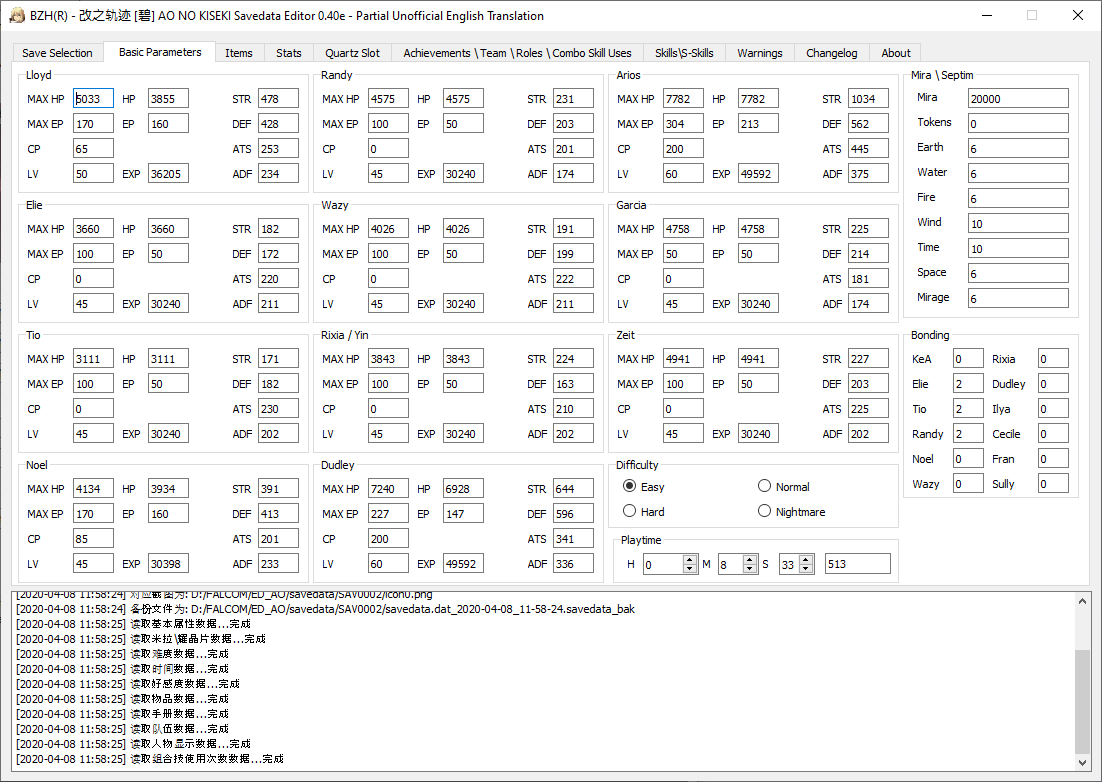Click the playtime milliseconds field showing 513

tap(857, 563)
